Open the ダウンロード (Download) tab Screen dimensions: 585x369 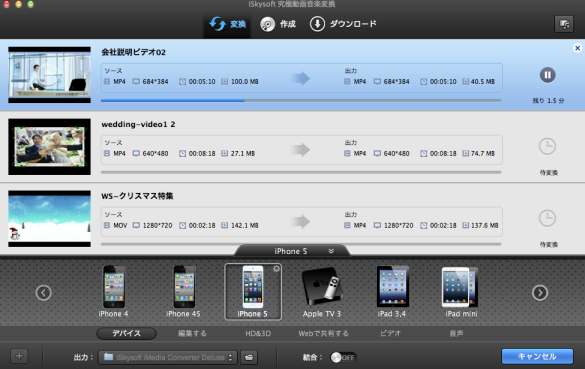343,24
